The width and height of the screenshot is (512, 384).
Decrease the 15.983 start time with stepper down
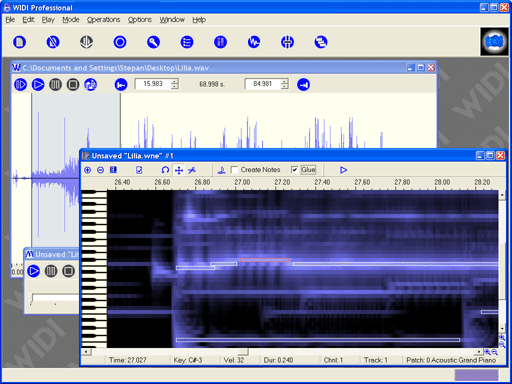175,87
